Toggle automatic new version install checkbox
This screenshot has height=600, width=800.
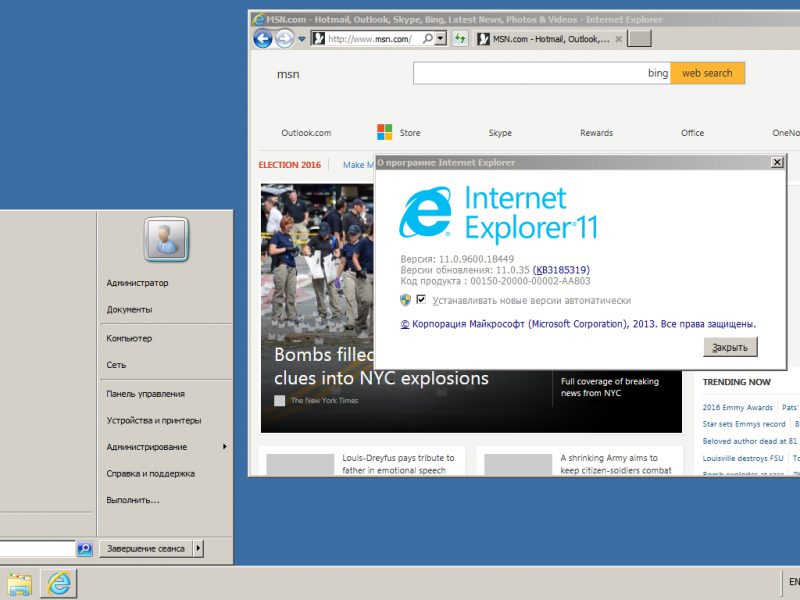(x=421, y=299)
